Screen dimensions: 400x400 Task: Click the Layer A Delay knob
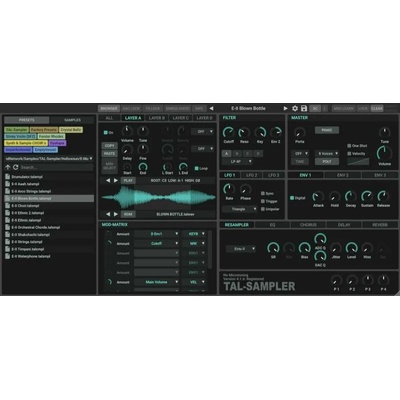tap(127, 150)
